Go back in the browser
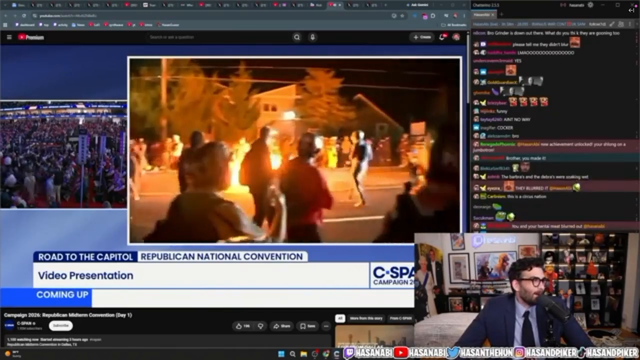 [6, 16]
